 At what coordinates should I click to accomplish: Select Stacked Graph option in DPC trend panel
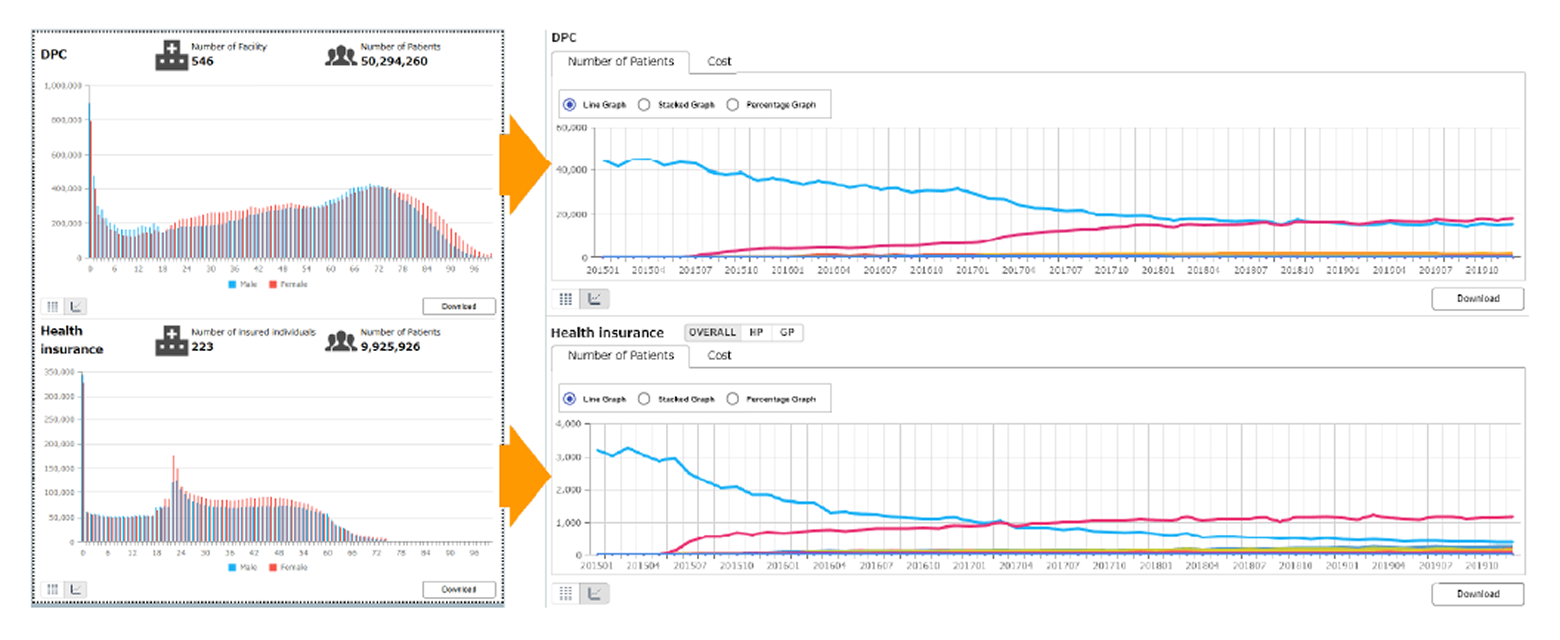pyautogui.click(x=644, y=105)
